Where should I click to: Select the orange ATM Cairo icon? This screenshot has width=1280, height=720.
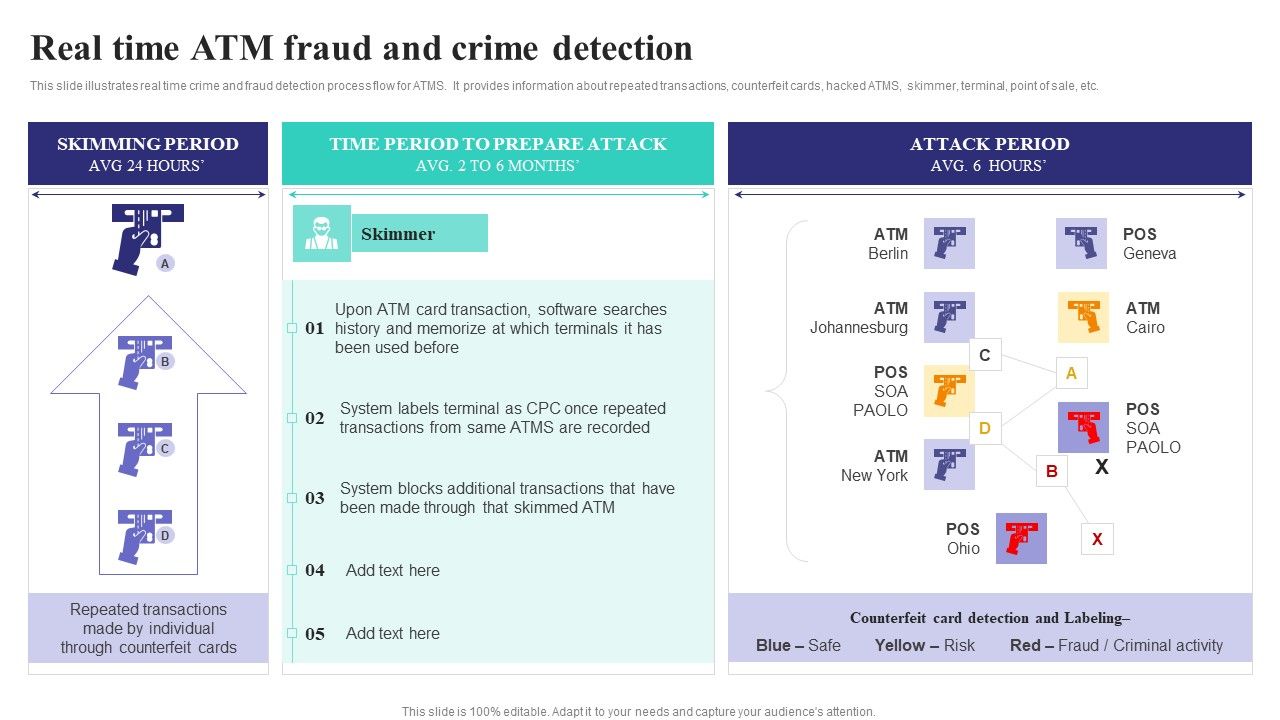[x=1083, y=317]
